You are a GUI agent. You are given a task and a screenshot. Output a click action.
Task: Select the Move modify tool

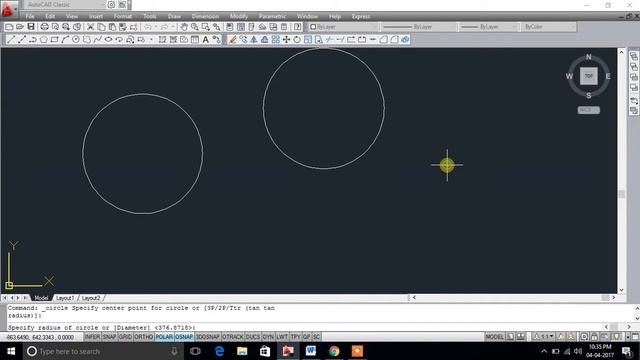(286, 40)
